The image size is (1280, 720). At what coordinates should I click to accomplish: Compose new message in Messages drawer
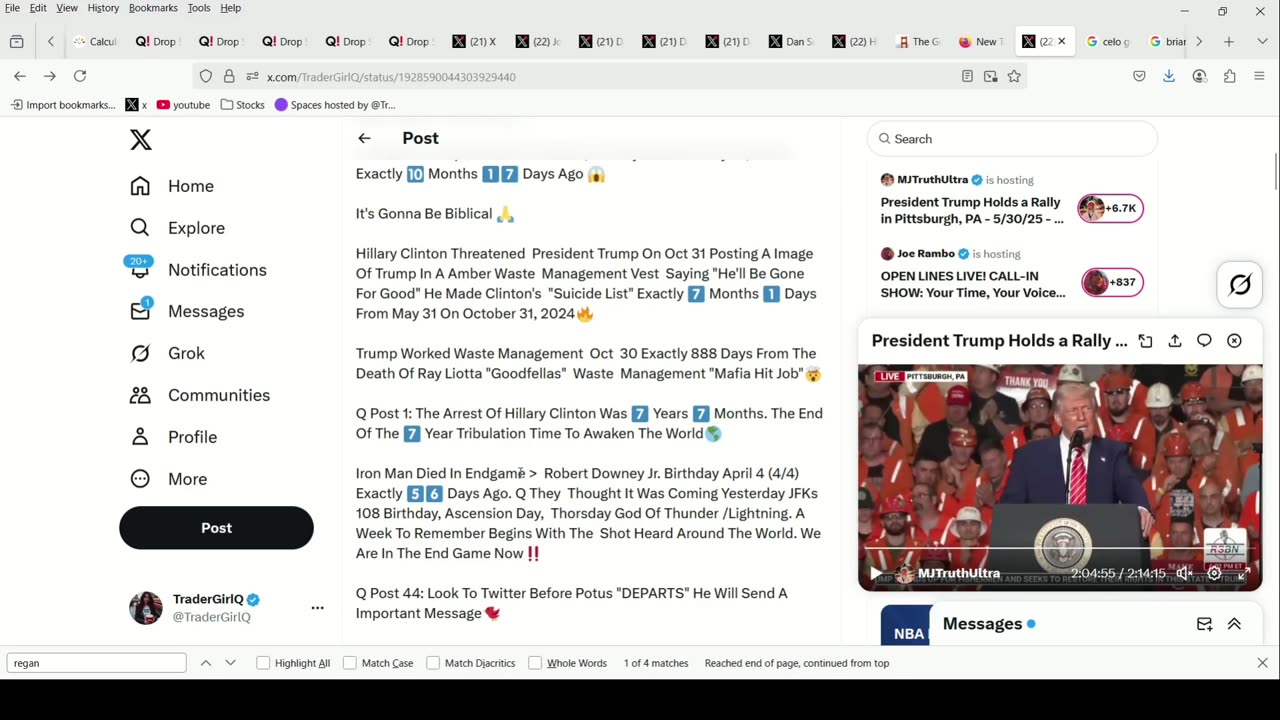pyautogui.click(x=1205, y=624)
